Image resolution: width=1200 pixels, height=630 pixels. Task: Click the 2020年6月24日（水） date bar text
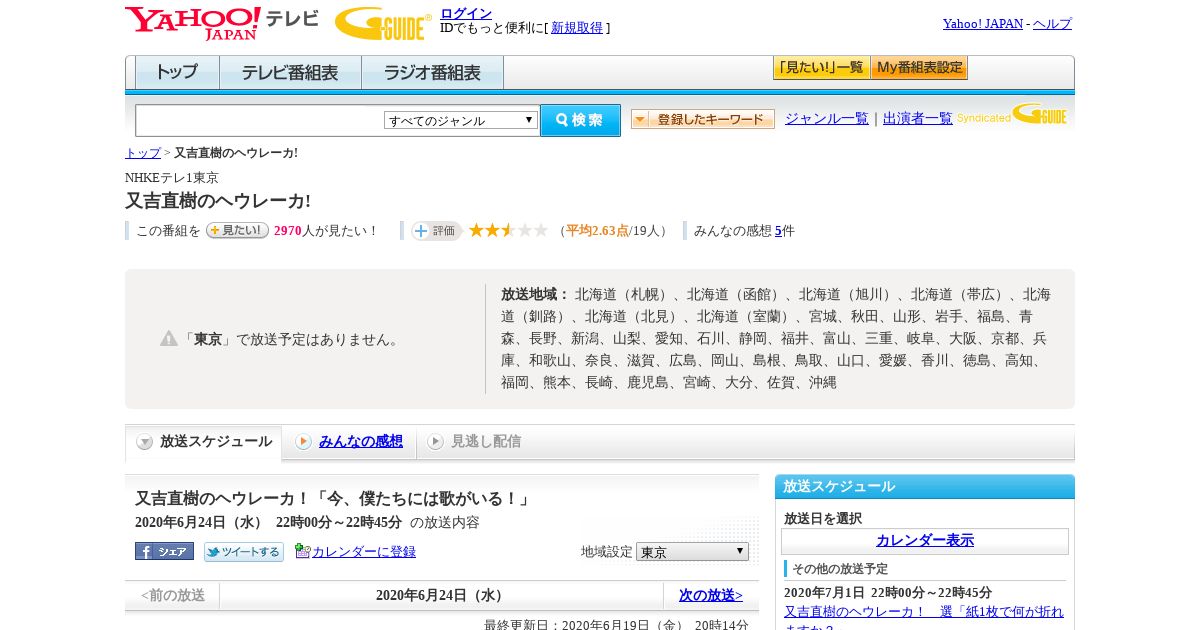coord(441,596)
